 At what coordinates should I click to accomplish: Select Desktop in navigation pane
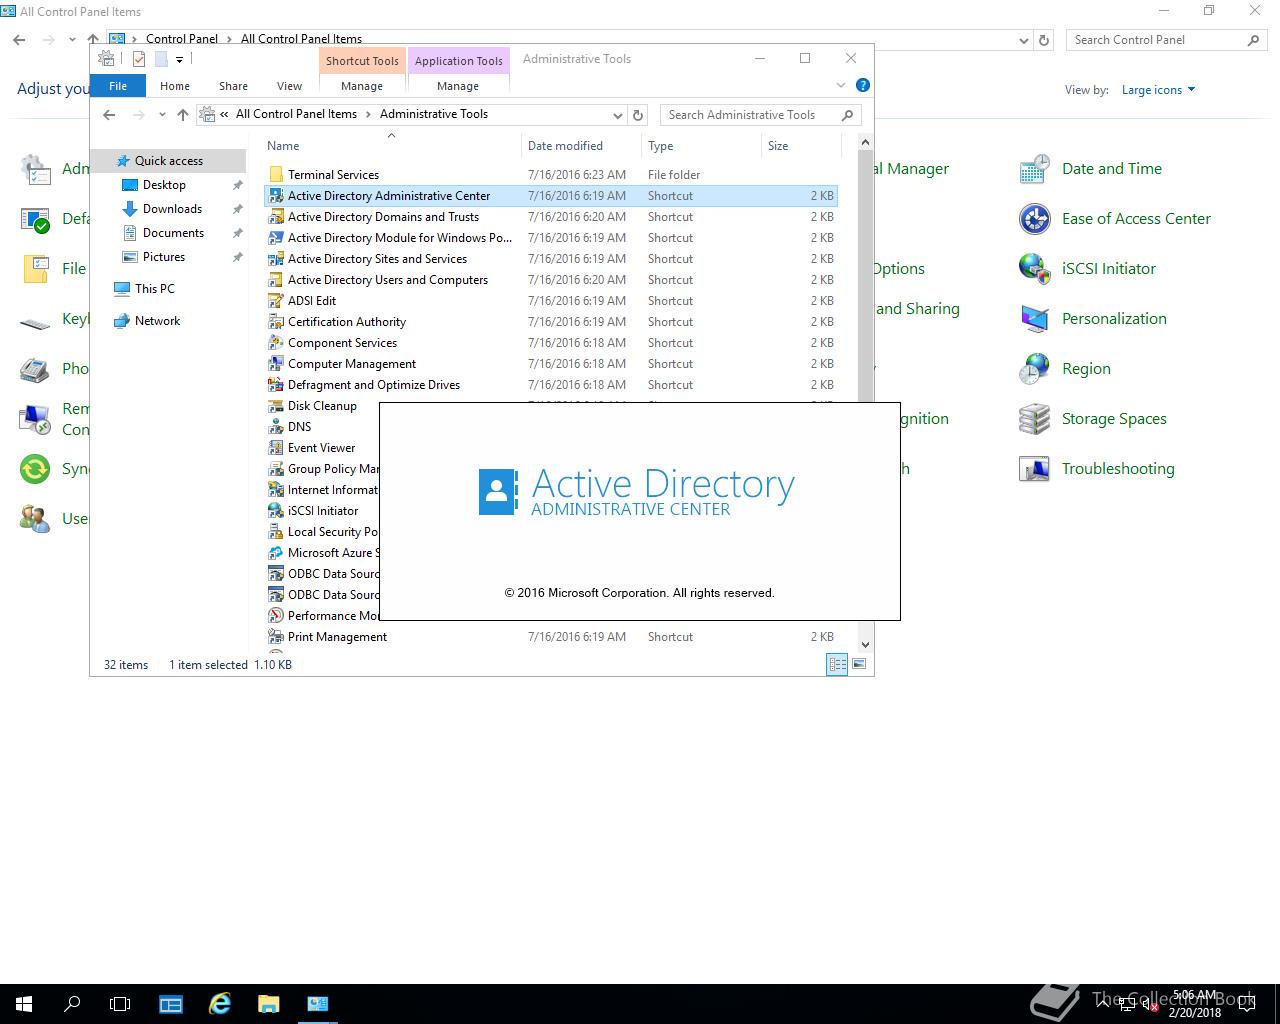click(x=164, y=185)
